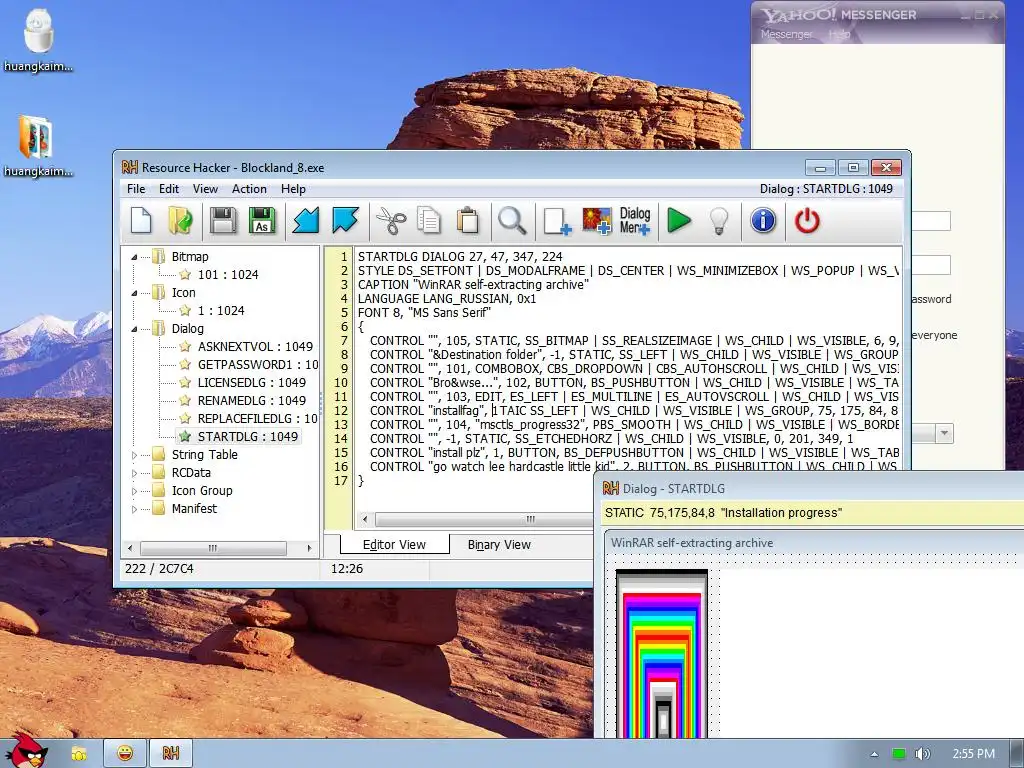Copy using the two-pages icon
Screen dimensions: 1024x768
[x=429, y=221]
